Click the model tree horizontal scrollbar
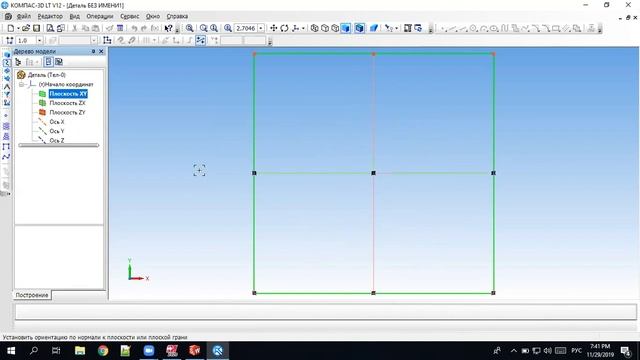 59,145
